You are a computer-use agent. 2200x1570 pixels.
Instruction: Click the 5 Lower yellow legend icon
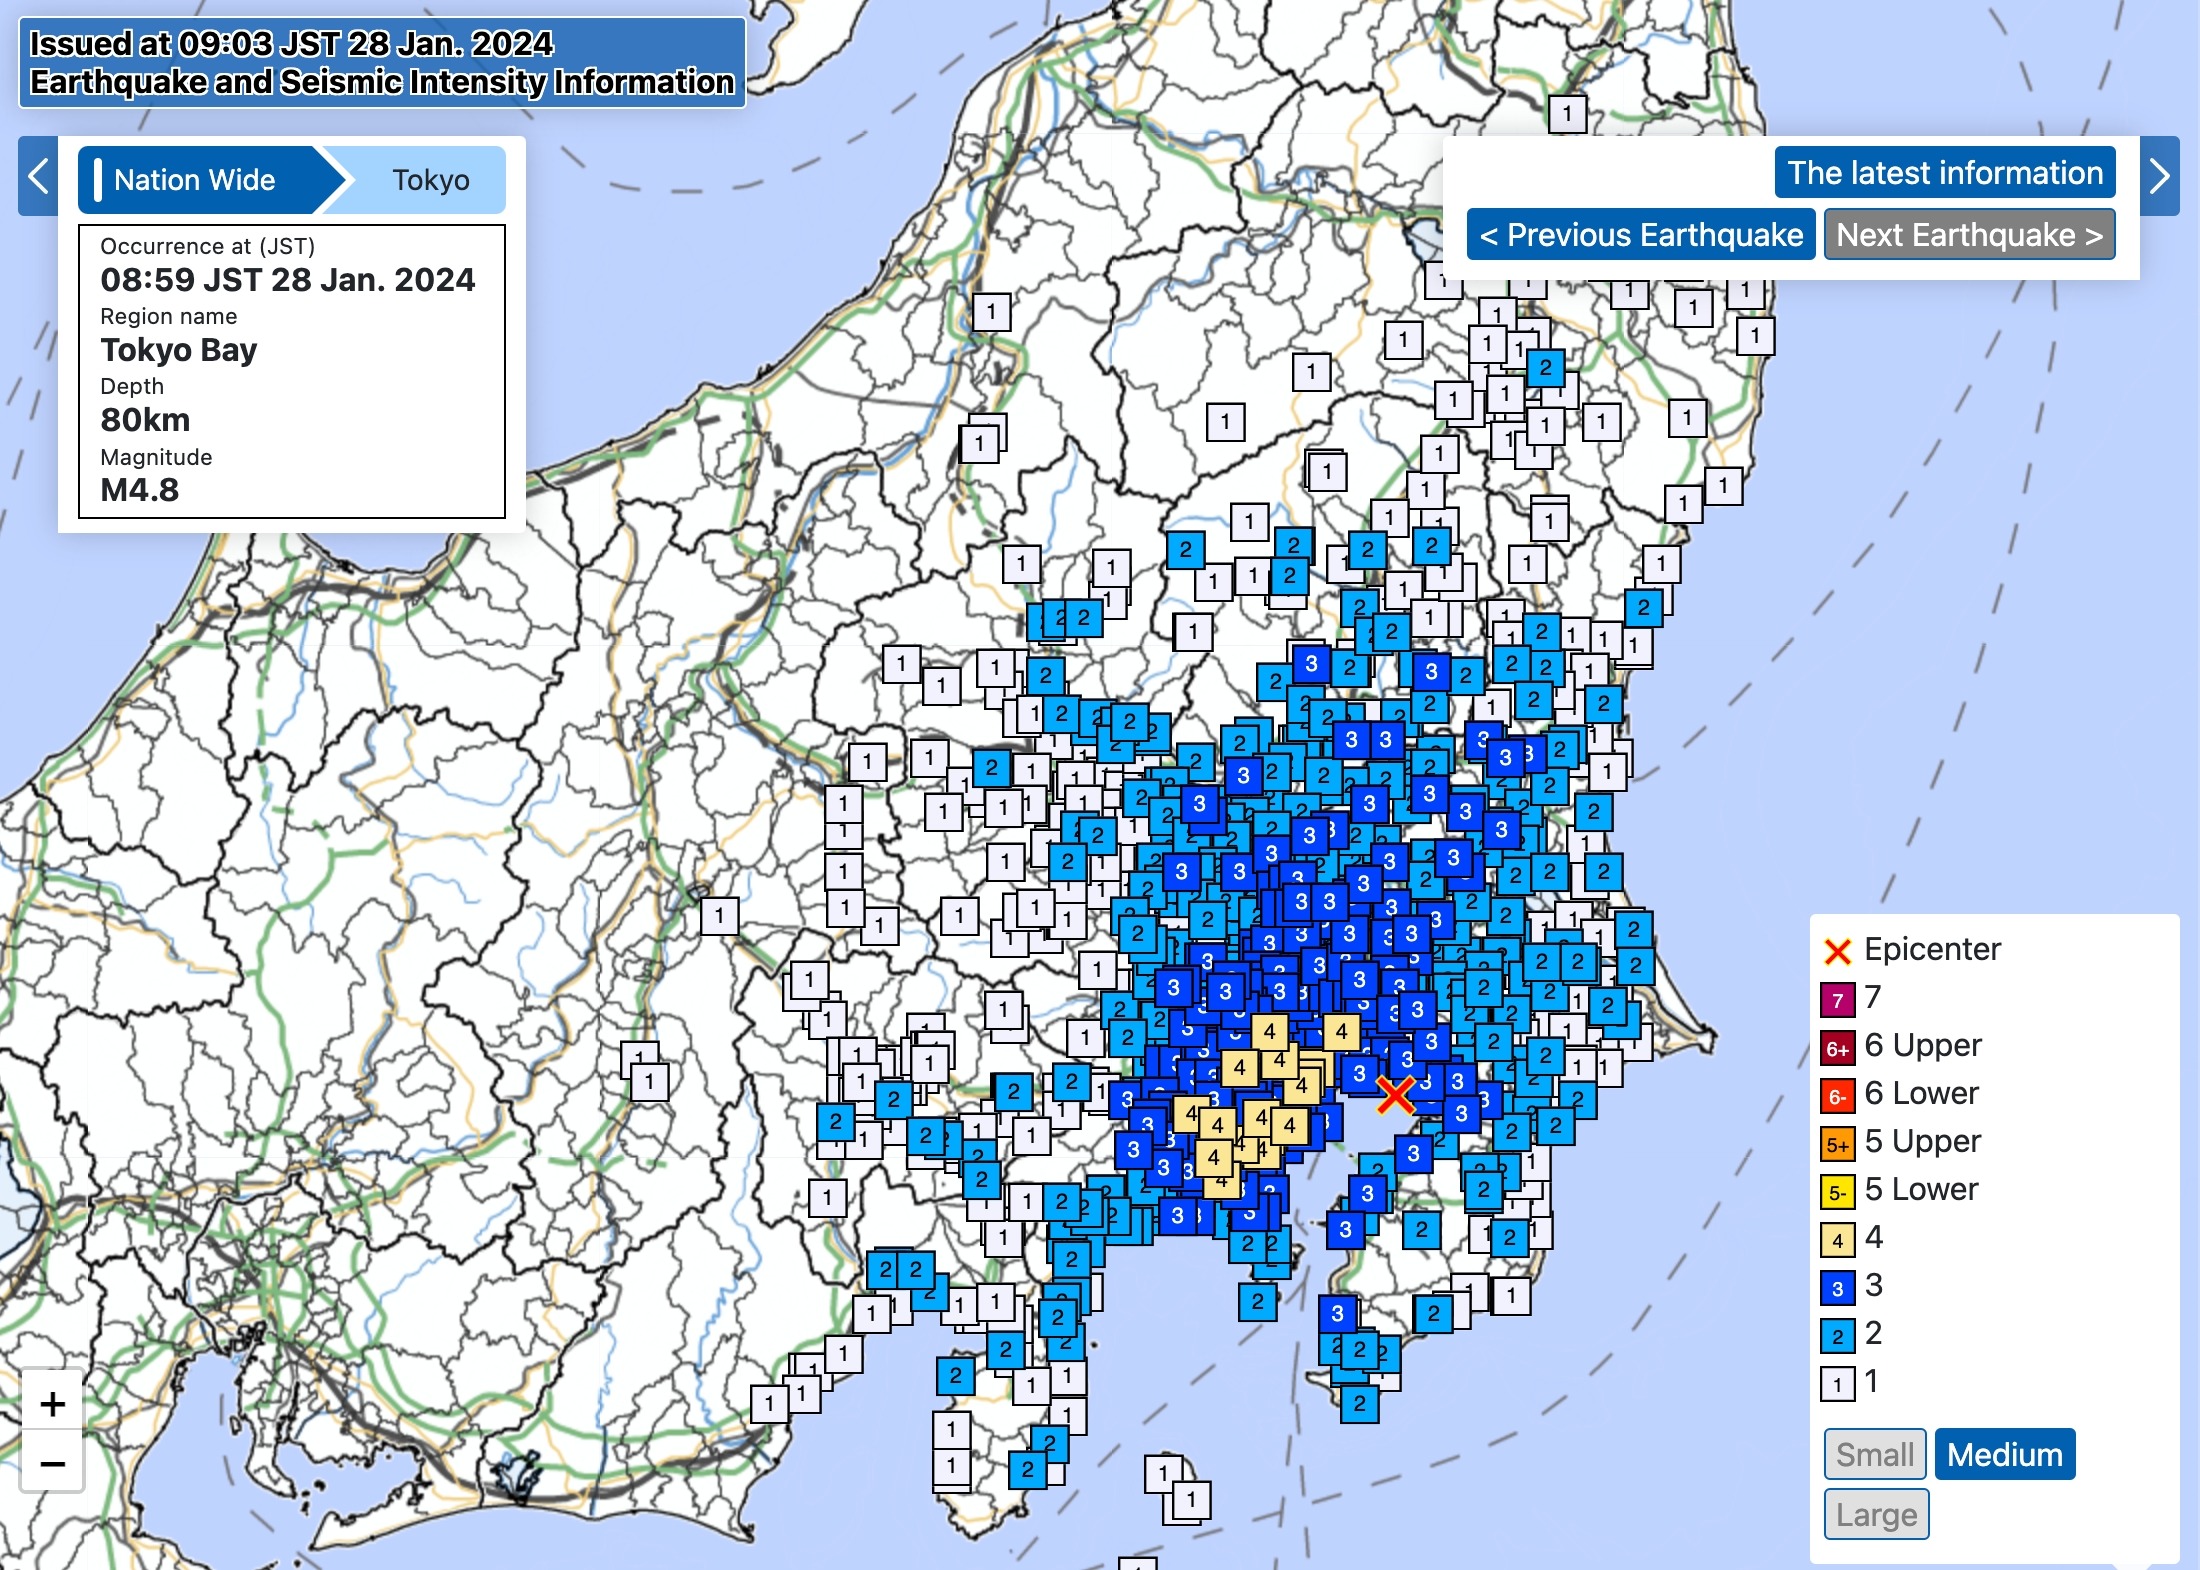point(1837,1191)
